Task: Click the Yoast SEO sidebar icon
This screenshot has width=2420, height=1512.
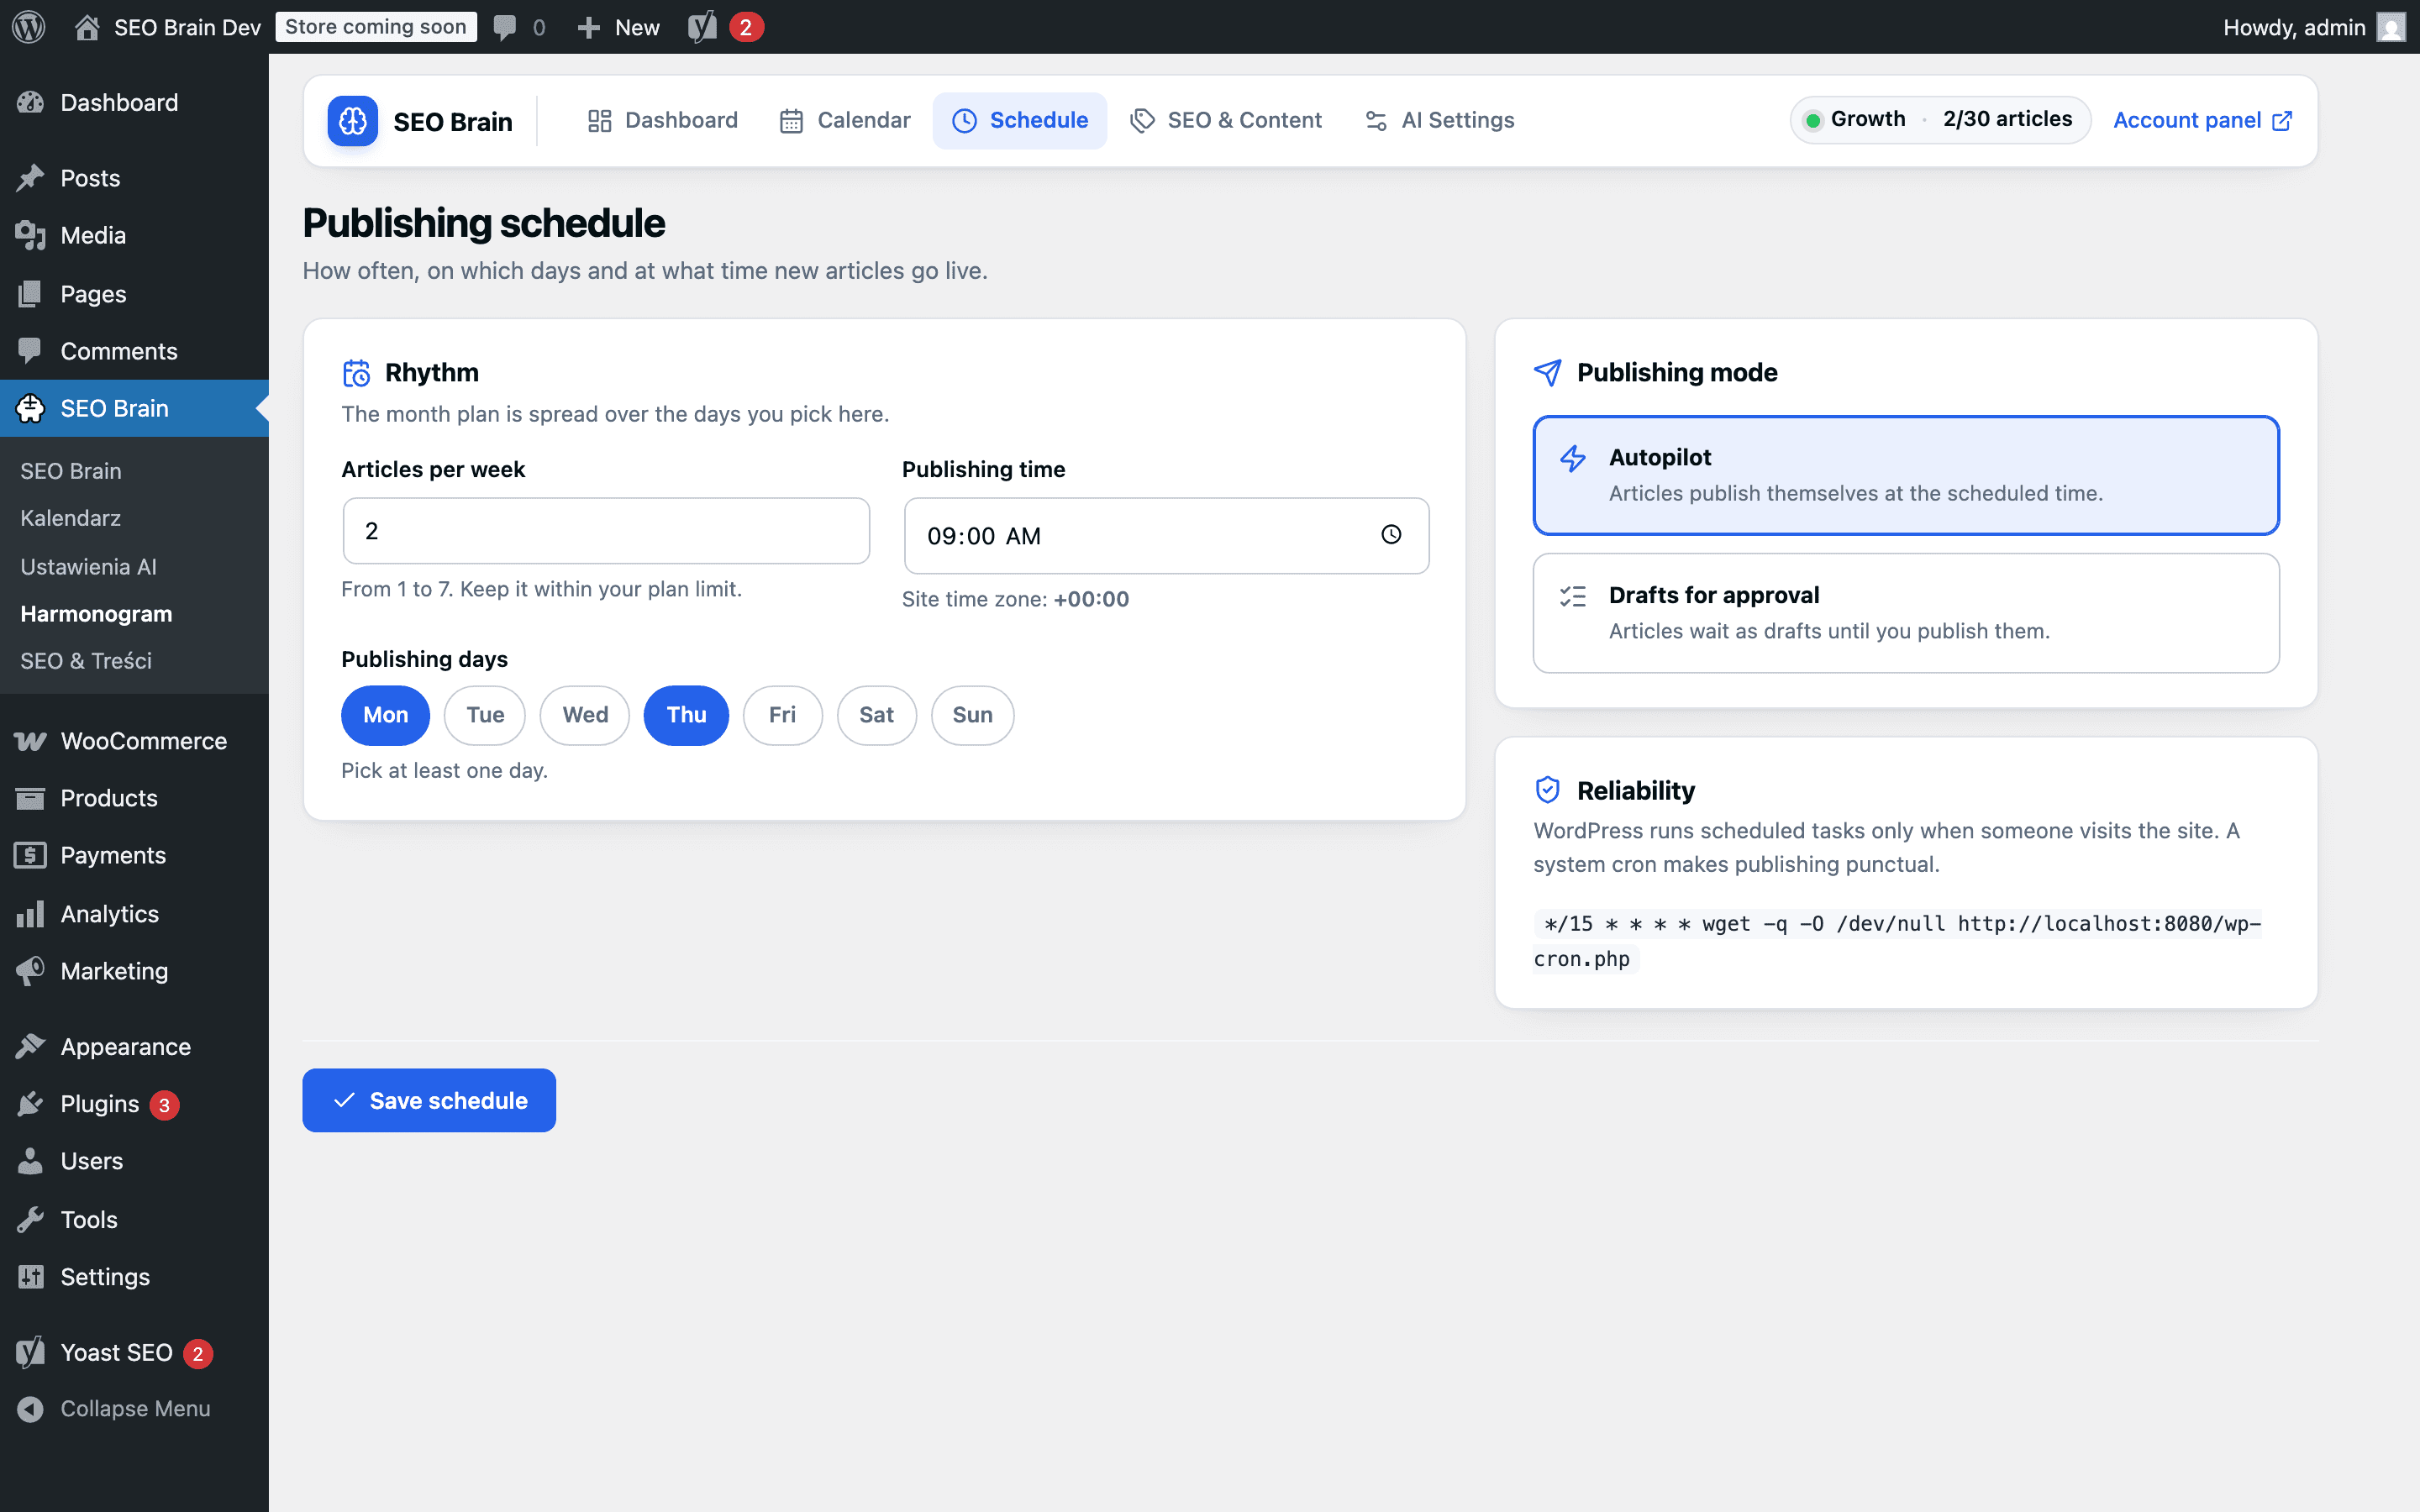Action: click(30, 1352)
